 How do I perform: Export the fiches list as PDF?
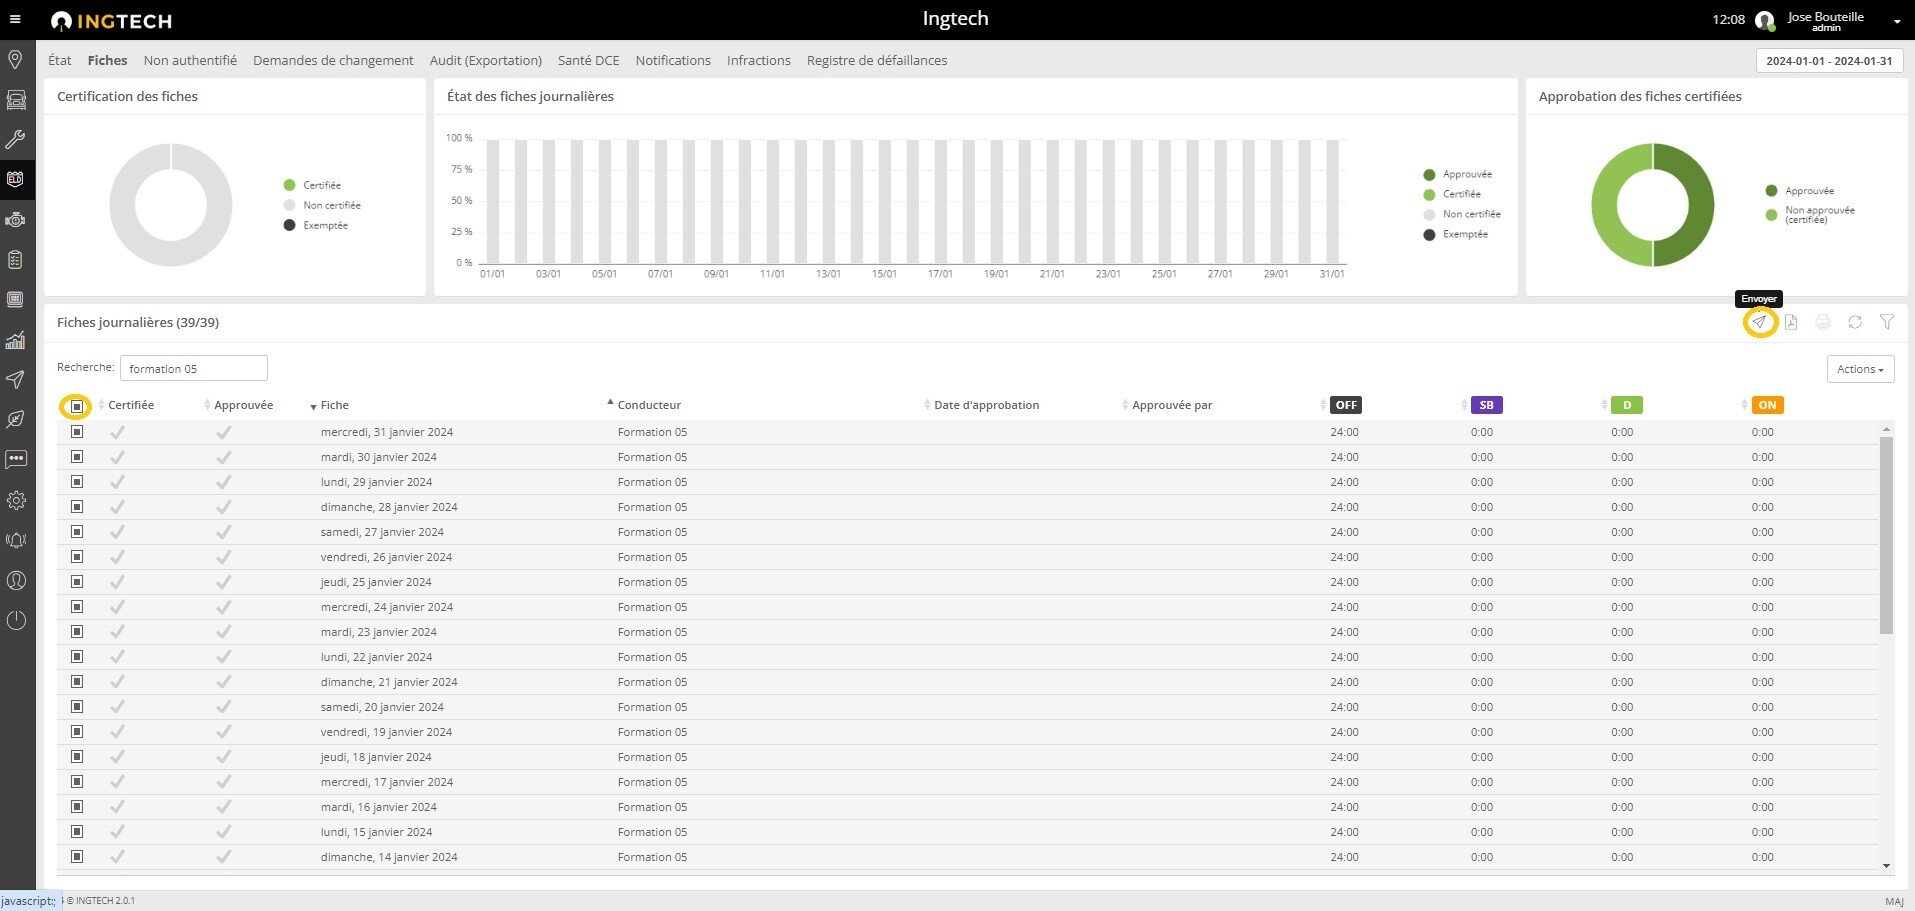click(1792, 322)
